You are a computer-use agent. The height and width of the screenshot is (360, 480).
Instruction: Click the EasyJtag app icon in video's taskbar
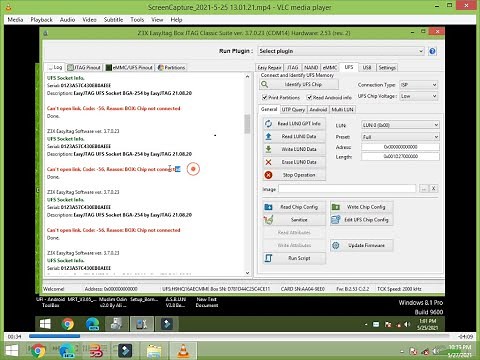tap(142, 324)
